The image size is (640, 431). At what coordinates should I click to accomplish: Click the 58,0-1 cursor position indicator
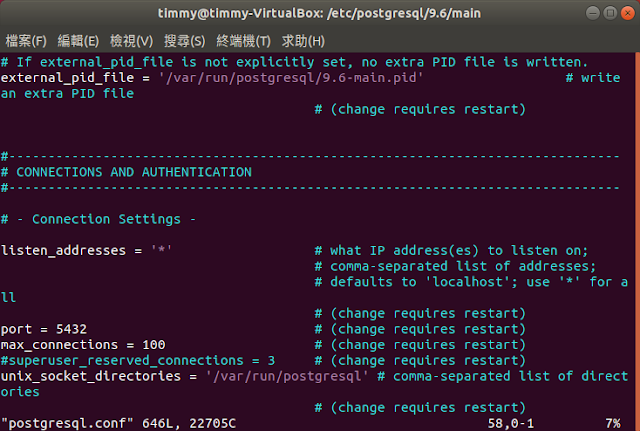511,423
